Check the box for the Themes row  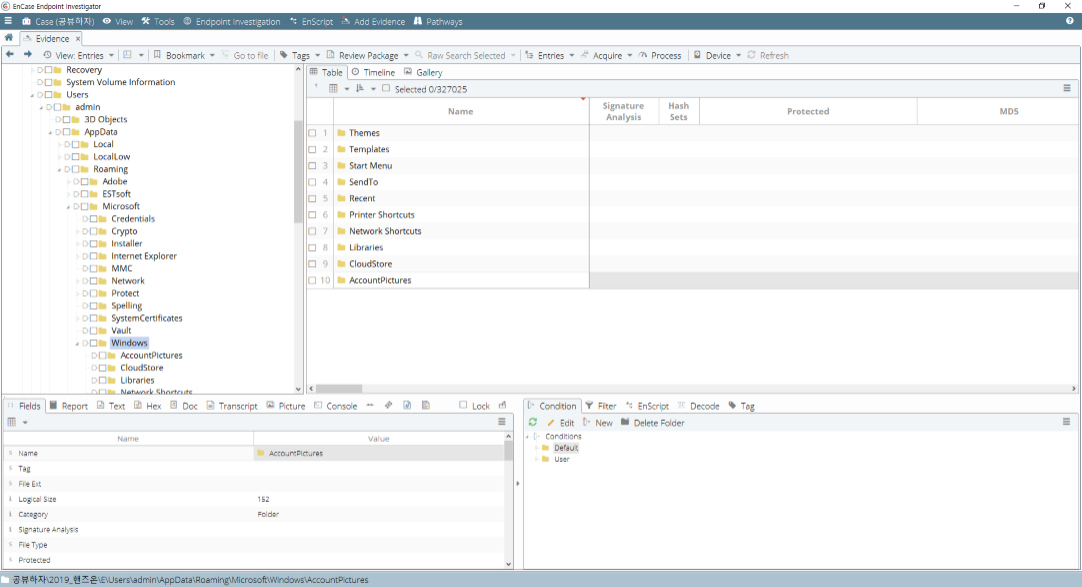click(x=313, y=133)
